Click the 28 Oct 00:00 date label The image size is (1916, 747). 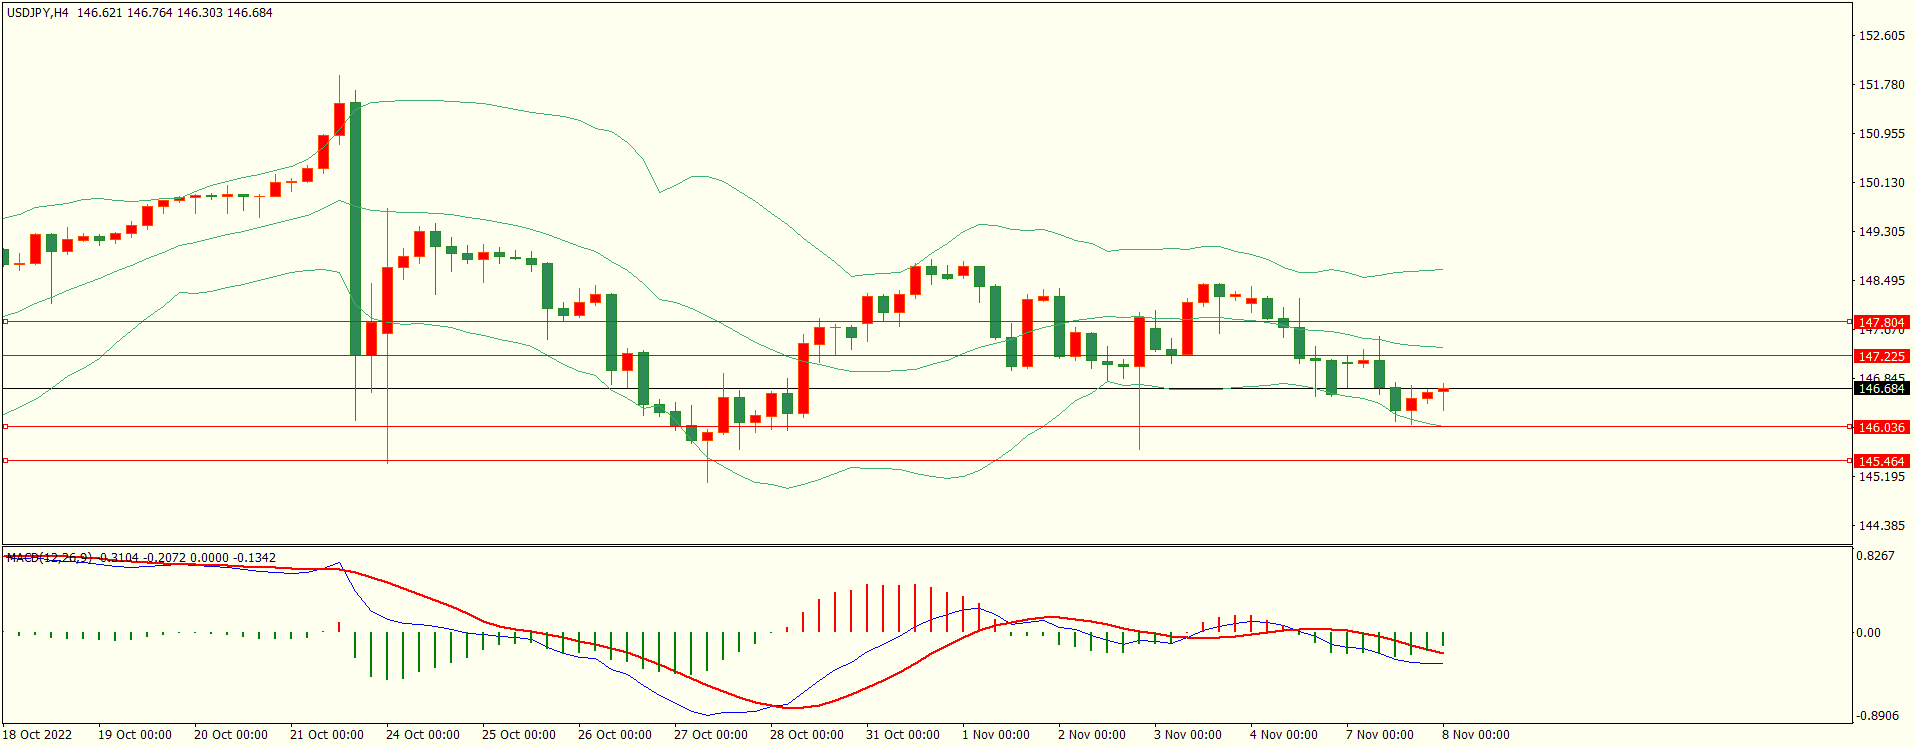[806, 735]
